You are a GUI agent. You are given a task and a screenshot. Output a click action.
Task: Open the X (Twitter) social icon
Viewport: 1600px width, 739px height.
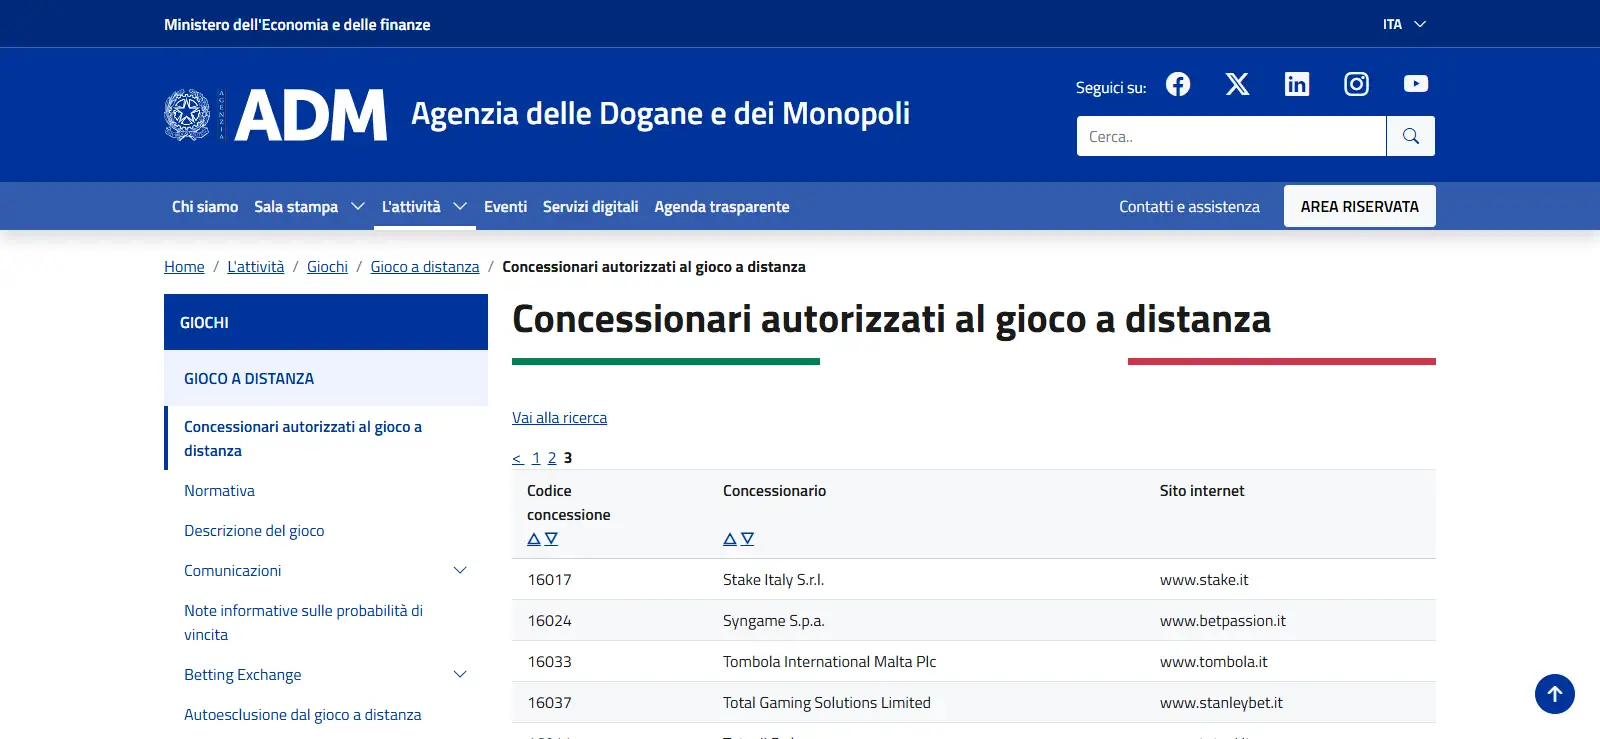[1237, 84]
